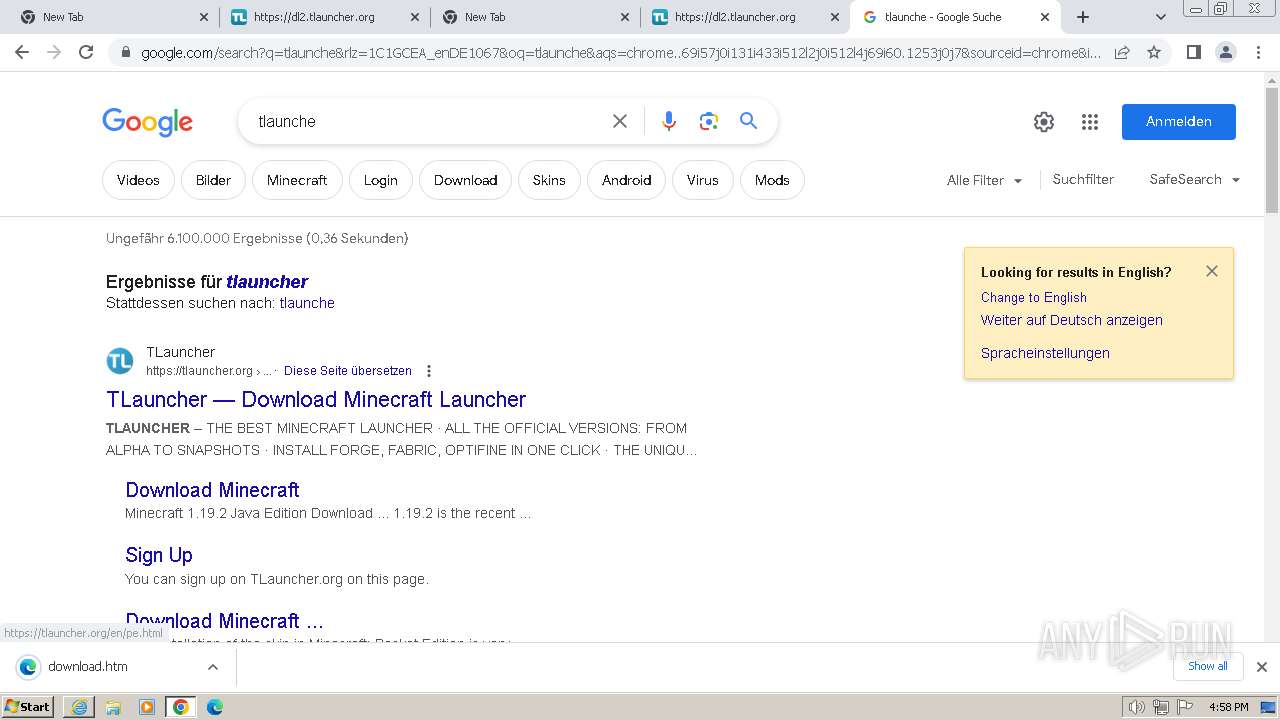Click the tlauncher corrected spelling link

tap(267, 281)
